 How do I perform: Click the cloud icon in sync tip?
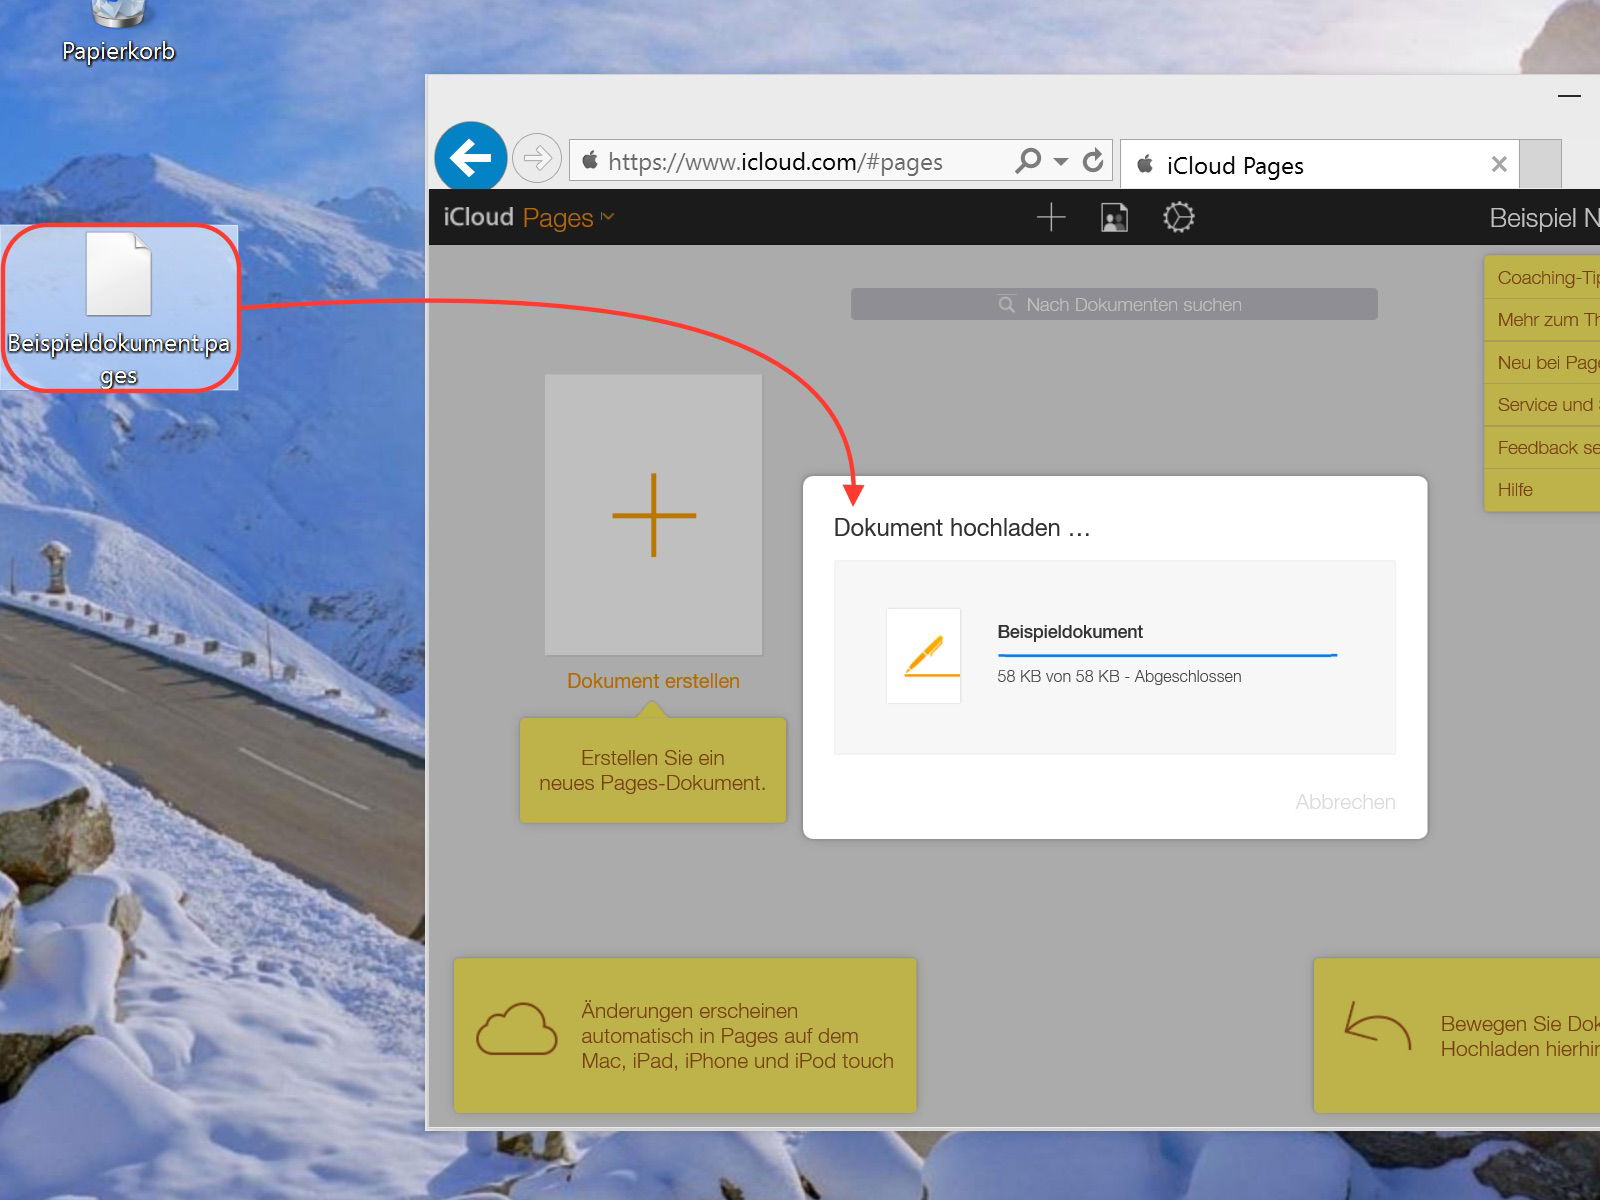516,1029
